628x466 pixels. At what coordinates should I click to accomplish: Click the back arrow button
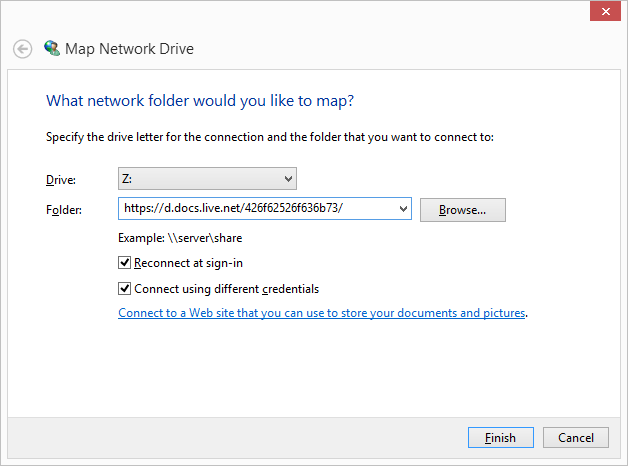click(23, 48)
